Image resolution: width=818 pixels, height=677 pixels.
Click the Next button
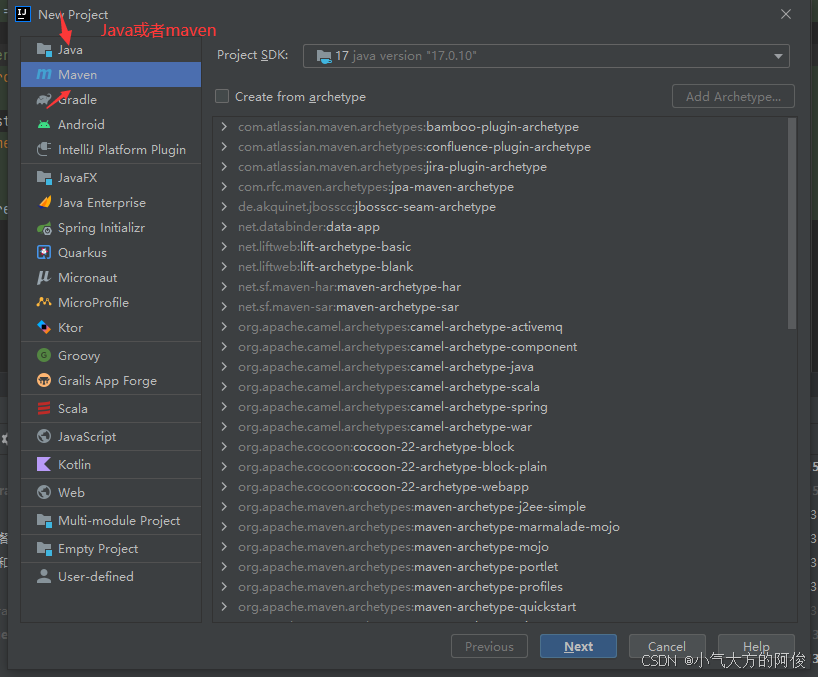tap(578, 646)
